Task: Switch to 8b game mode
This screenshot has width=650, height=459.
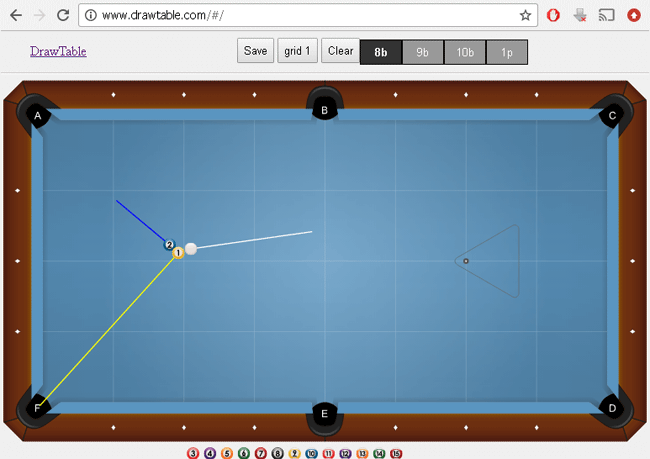Action: click(381, 52)
